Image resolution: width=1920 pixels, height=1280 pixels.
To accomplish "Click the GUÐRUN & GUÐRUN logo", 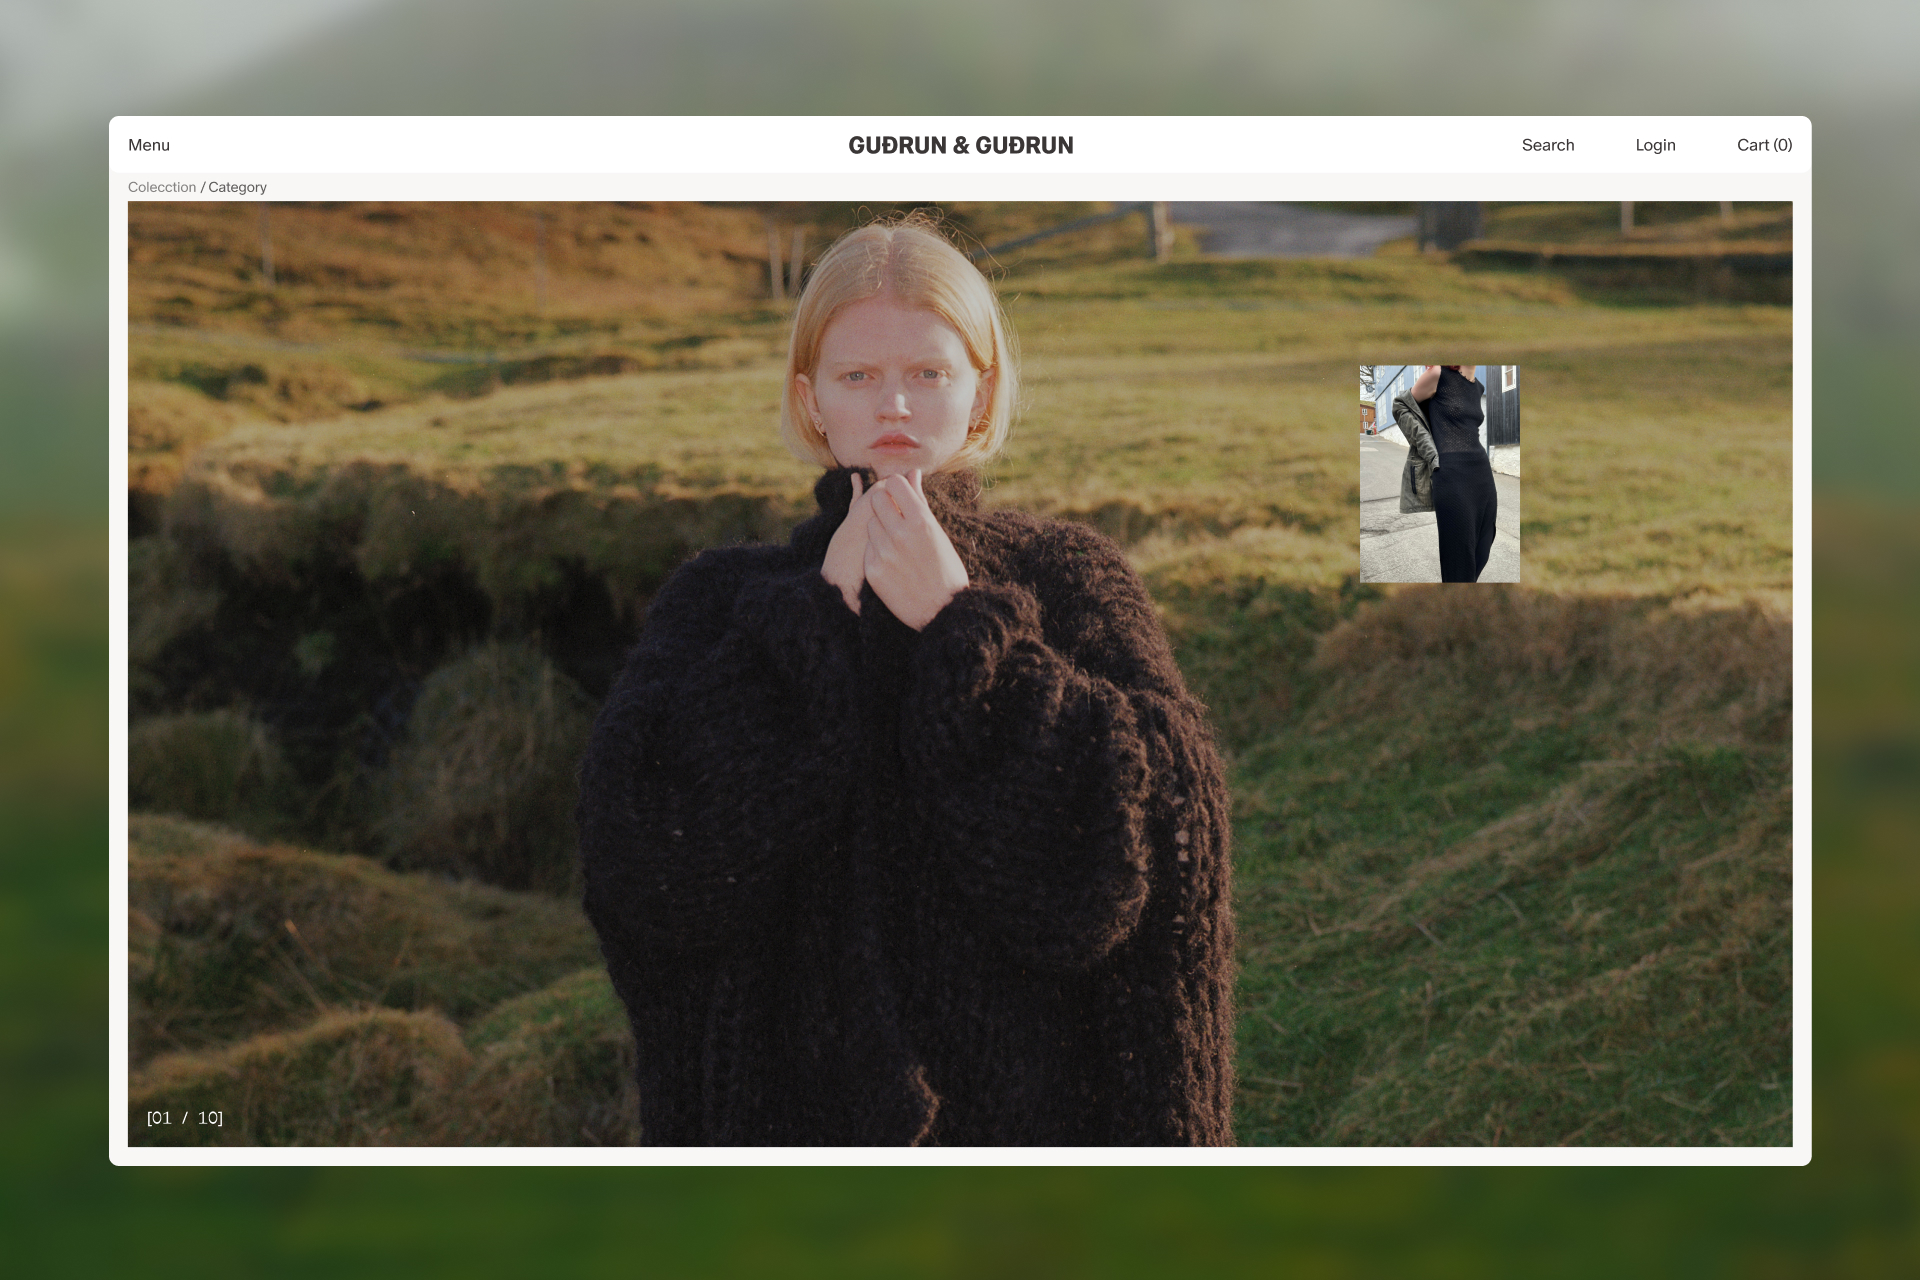I will click(x=960, y=145).
